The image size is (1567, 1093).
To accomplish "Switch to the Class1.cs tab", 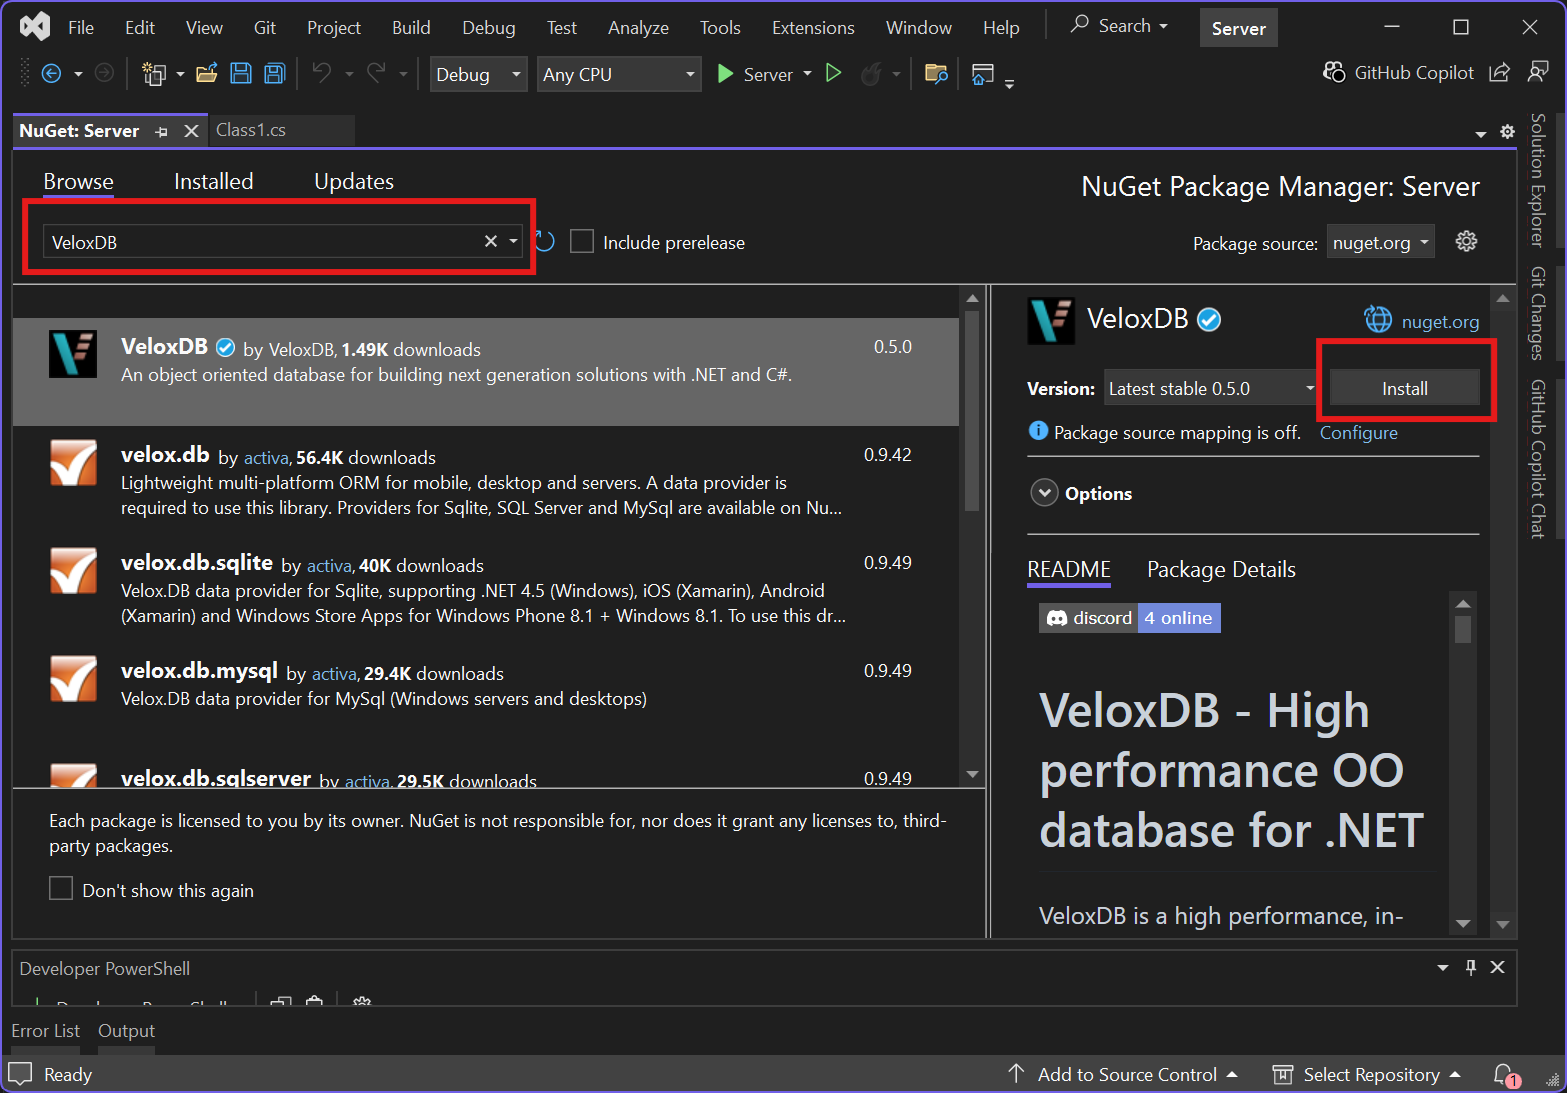I will 251,130.
